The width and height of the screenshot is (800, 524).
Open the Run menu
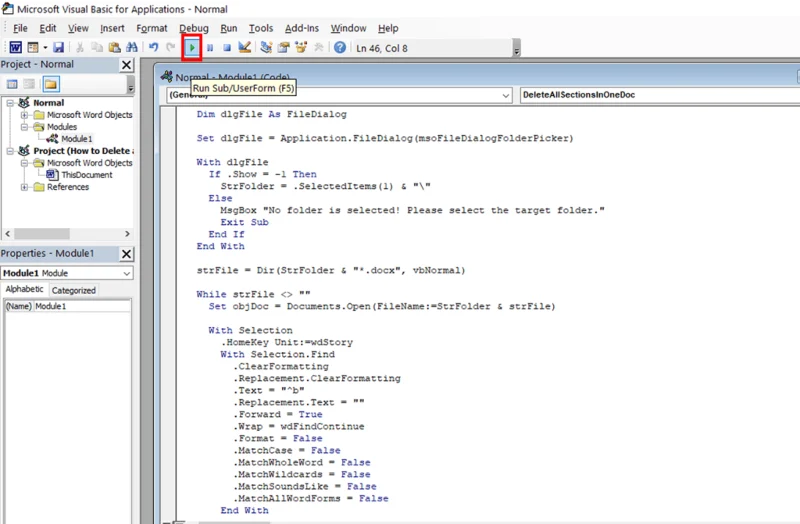coord(229,28)
